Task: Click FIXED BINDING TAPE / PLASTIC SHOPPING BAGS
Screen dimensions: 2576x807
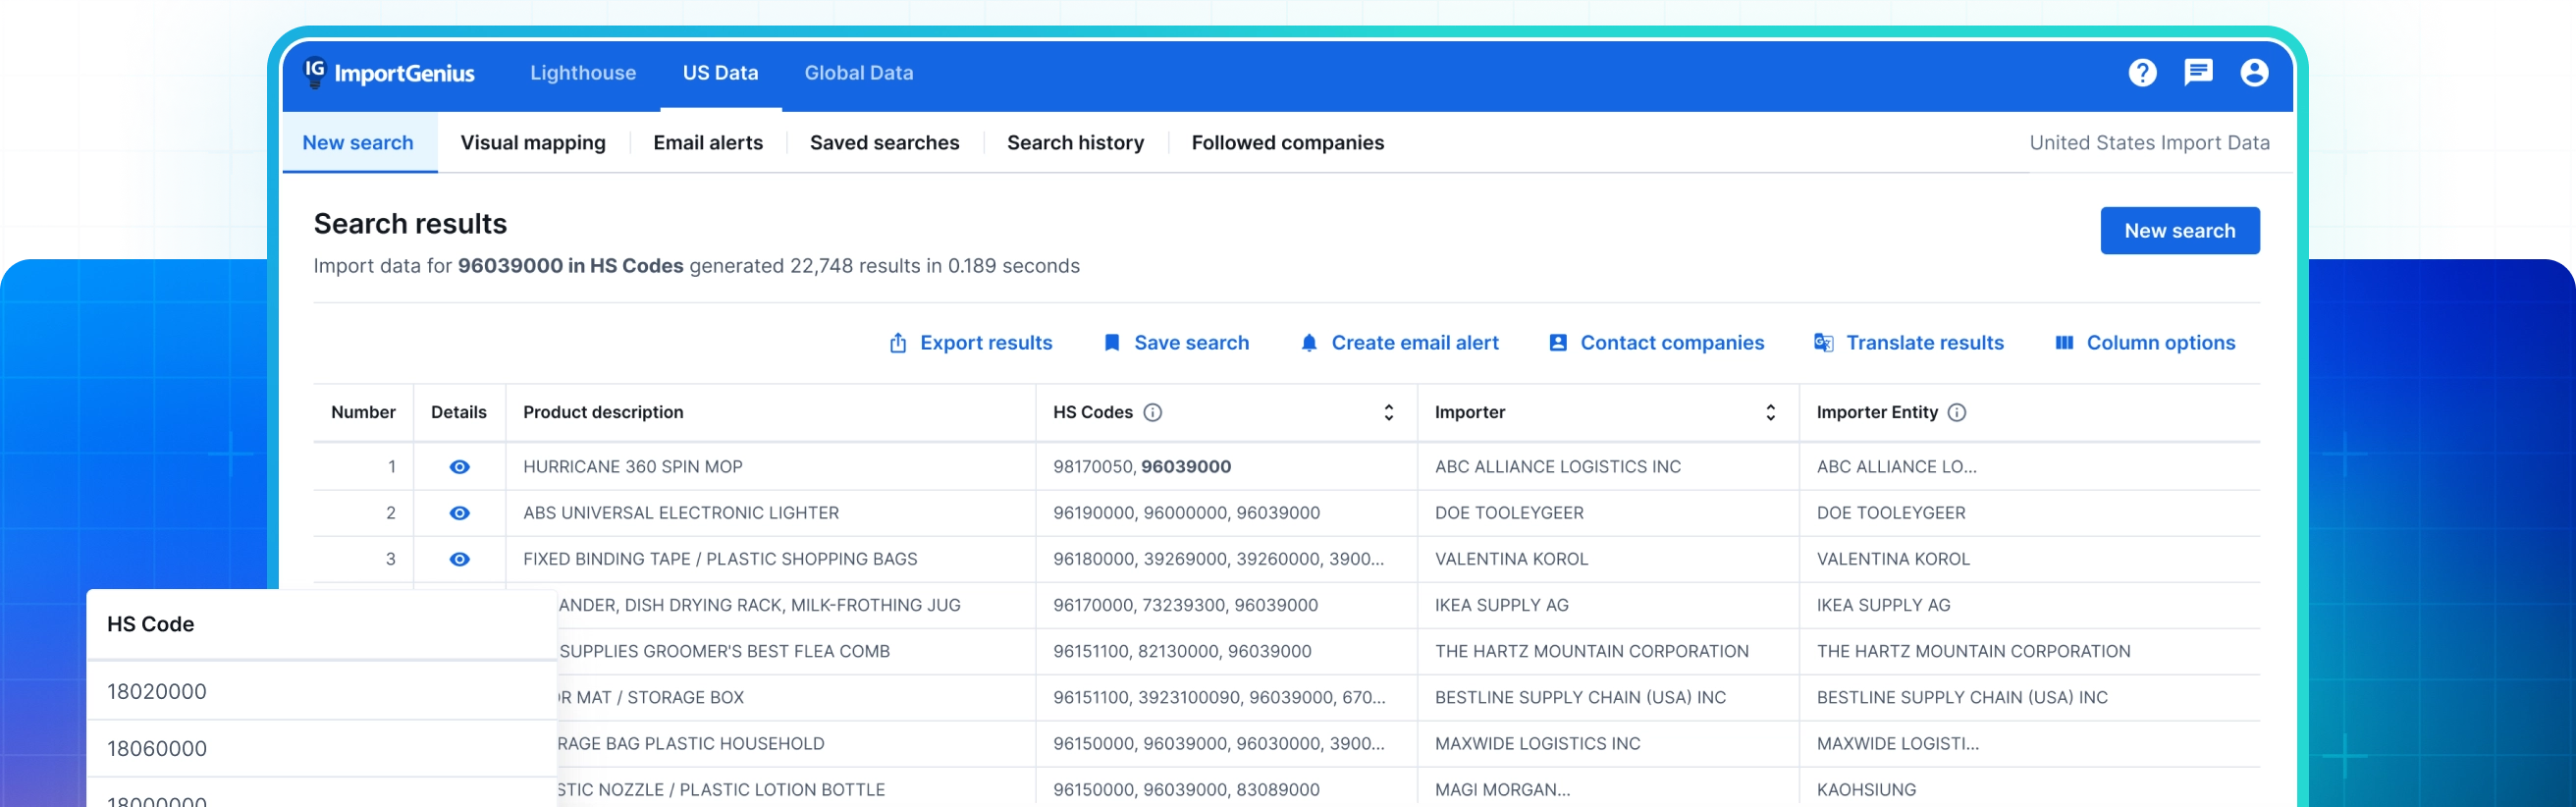Action: pos(719,559)
